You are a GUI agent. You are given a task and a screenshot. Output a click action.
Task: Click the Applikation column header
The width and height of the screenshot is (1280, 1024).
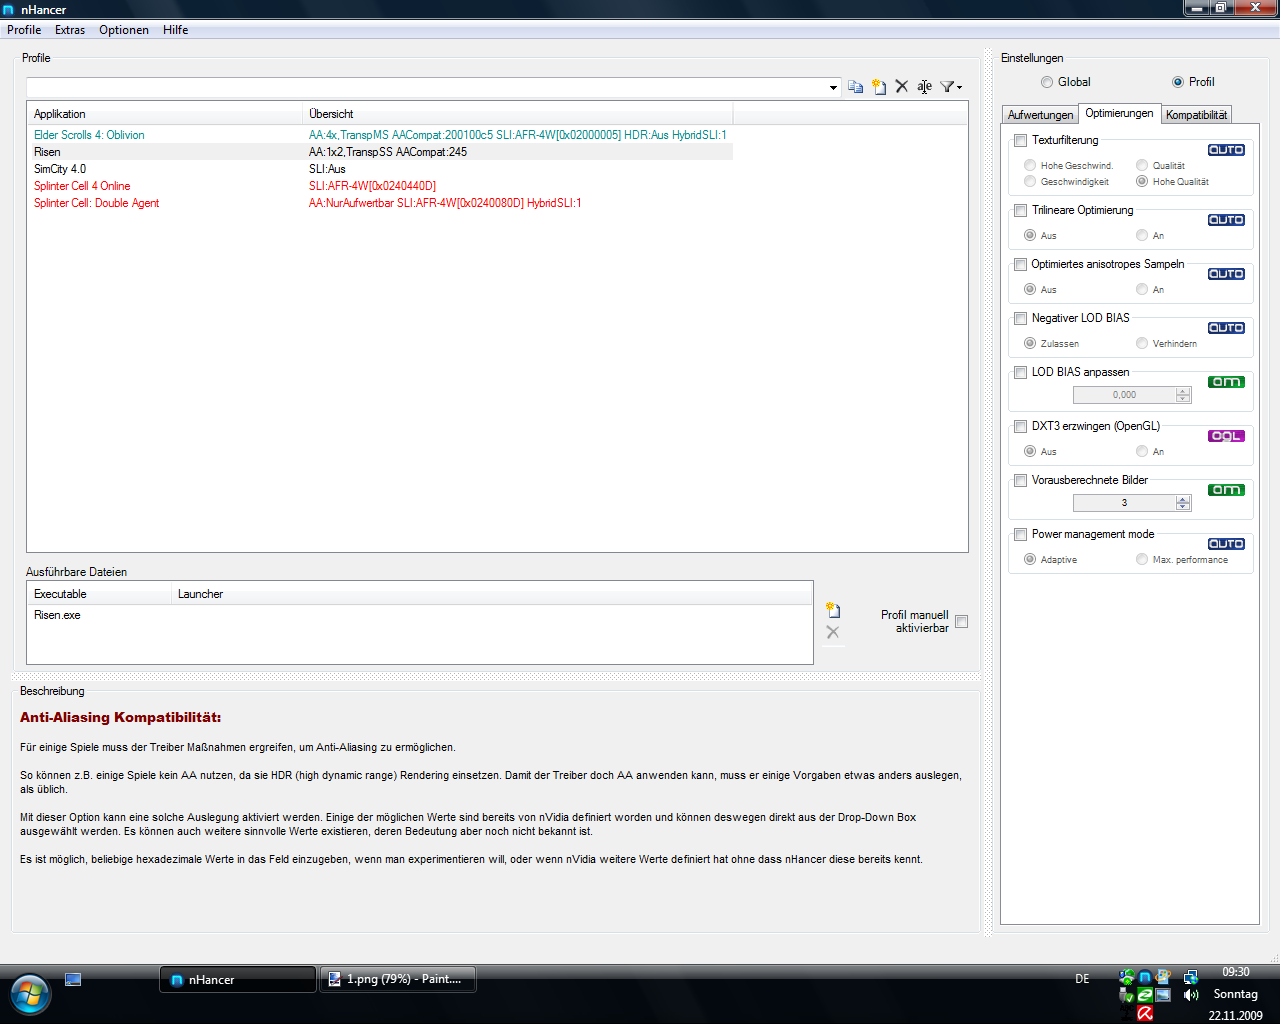(x=165, y=114)
